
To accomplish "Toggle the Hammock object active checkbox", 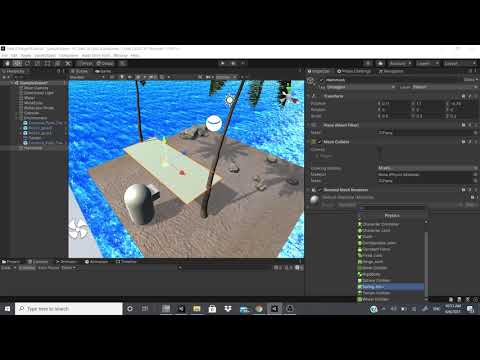I will (321, 80).
